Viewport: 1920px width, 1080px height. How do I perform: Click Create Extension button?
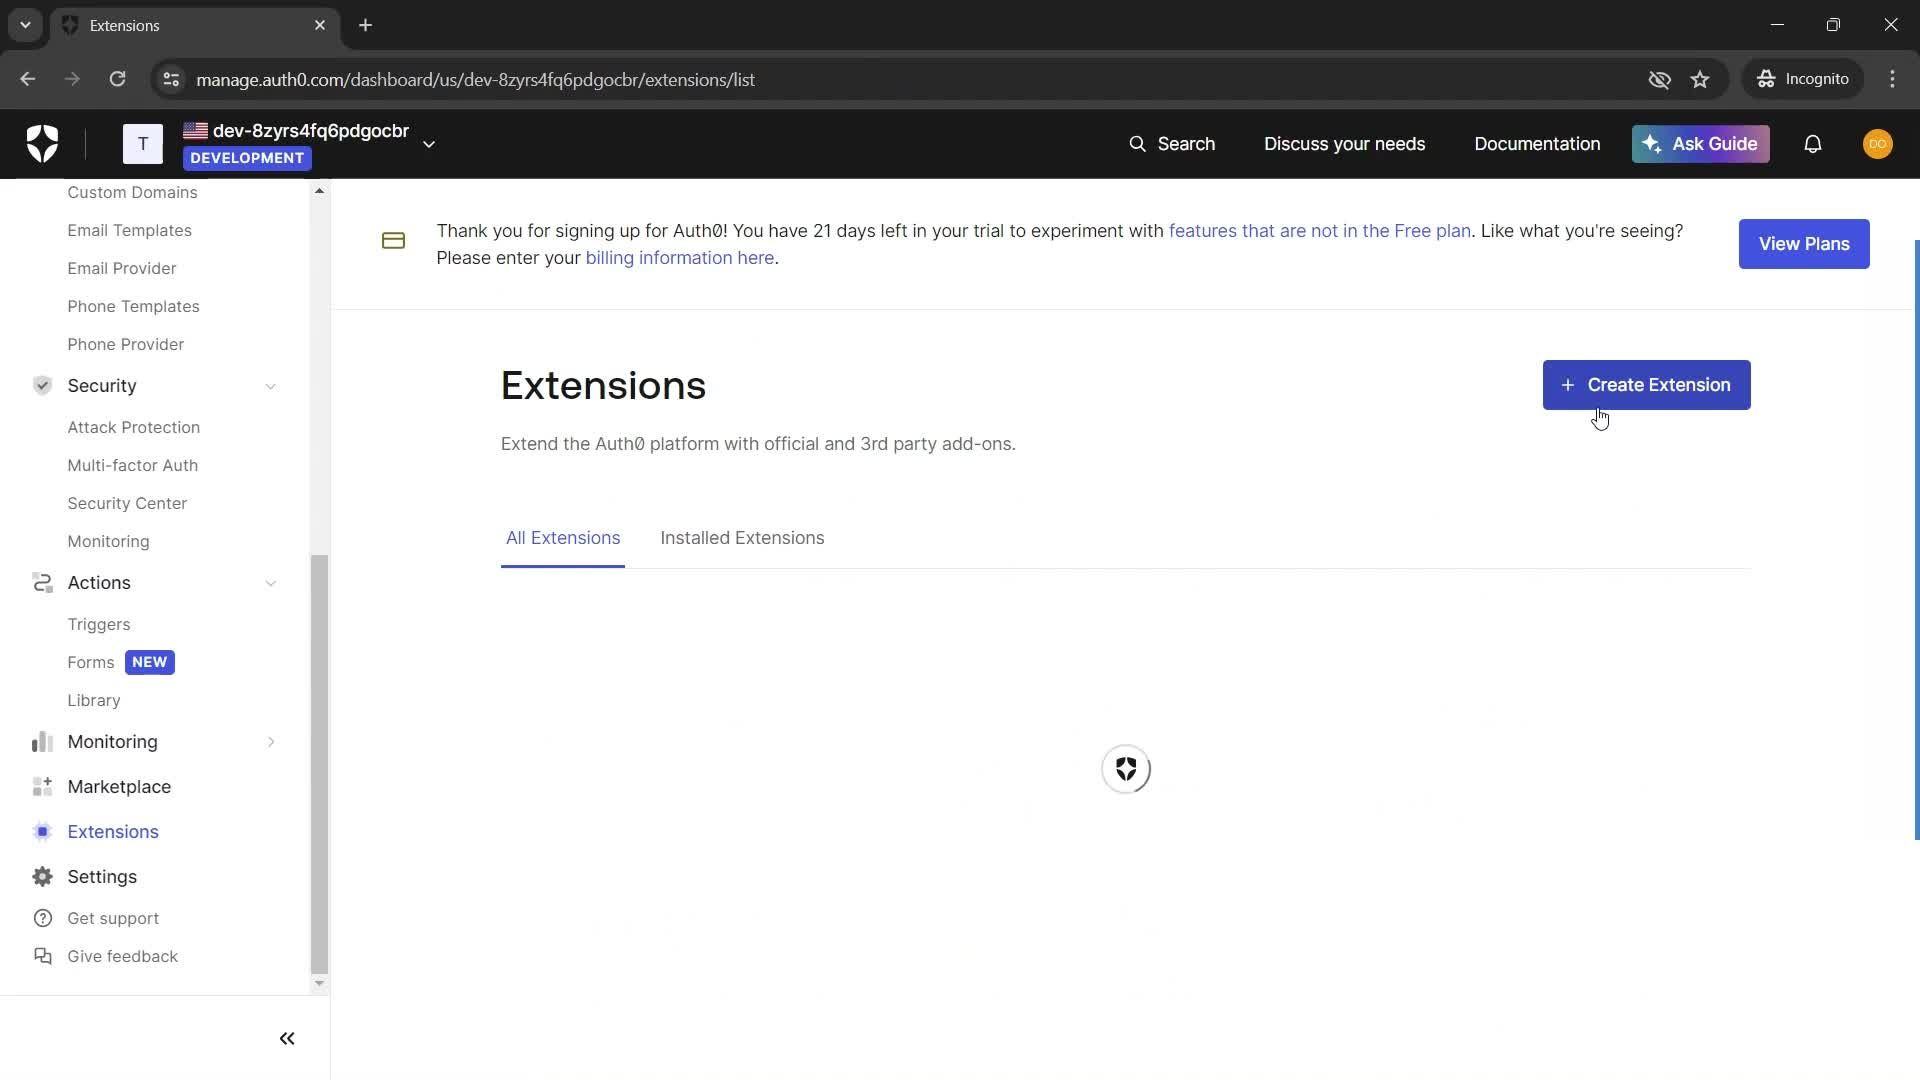click(x=1646, y=385)
